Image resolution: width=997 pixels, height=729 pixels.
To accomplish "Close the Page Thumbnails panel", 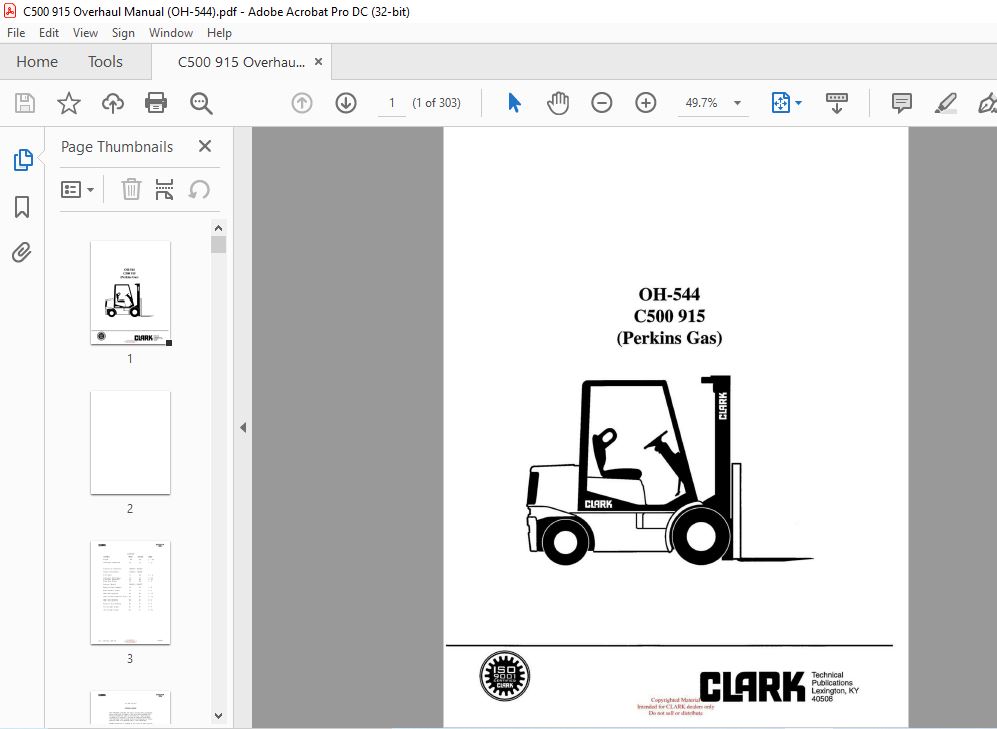I will [x=205, y=146].
